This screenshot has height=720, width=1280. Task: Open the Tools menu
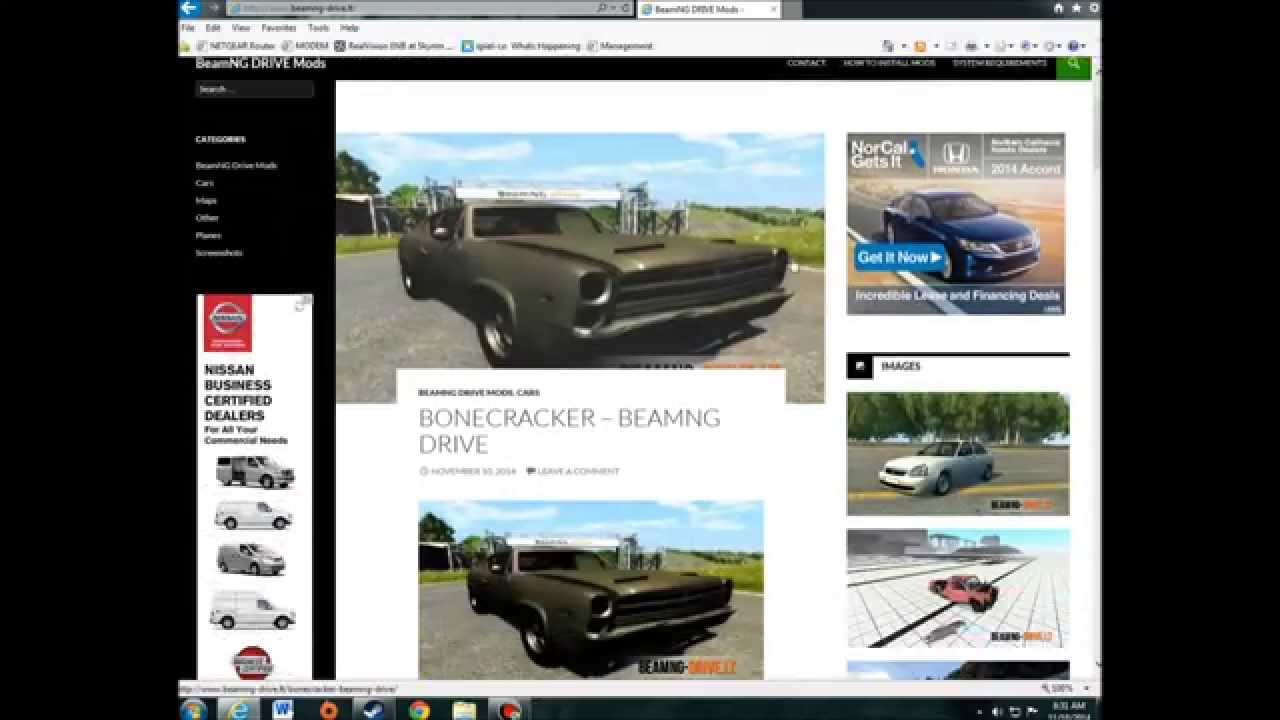pos(318,28)
